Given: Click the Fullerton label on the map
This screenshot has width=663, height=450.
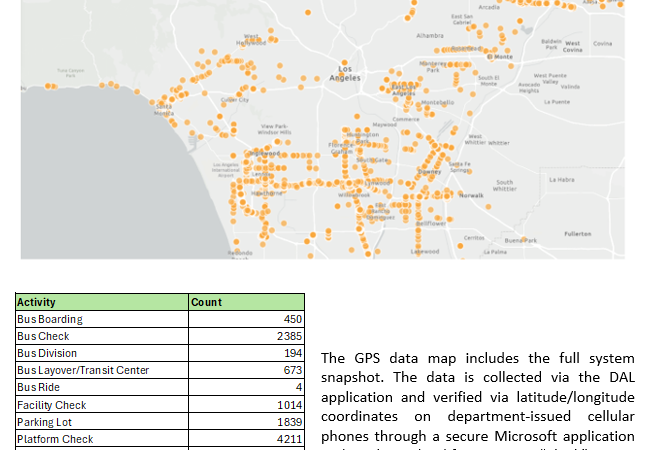Looking at the screenshot, I should pos(577,233).
